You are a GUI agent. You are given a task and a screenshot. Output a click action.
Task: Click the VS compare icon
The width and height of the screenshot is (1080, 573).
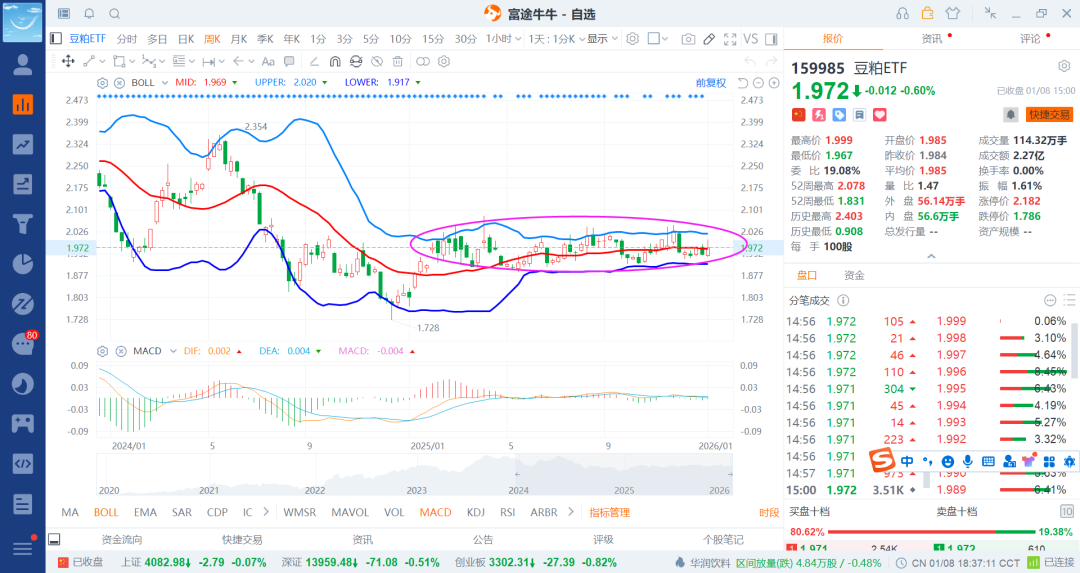click(x=751, y=39)
